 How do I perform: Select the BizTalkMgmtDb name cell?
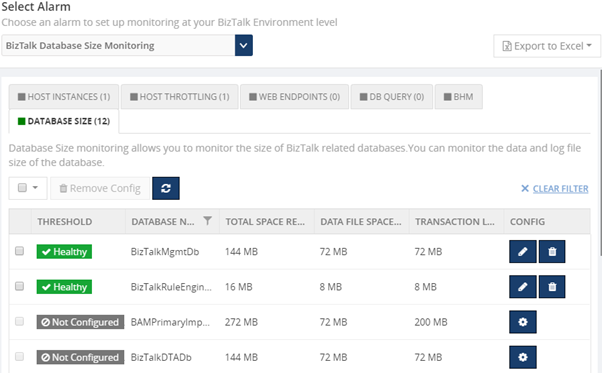pos(165,252)
